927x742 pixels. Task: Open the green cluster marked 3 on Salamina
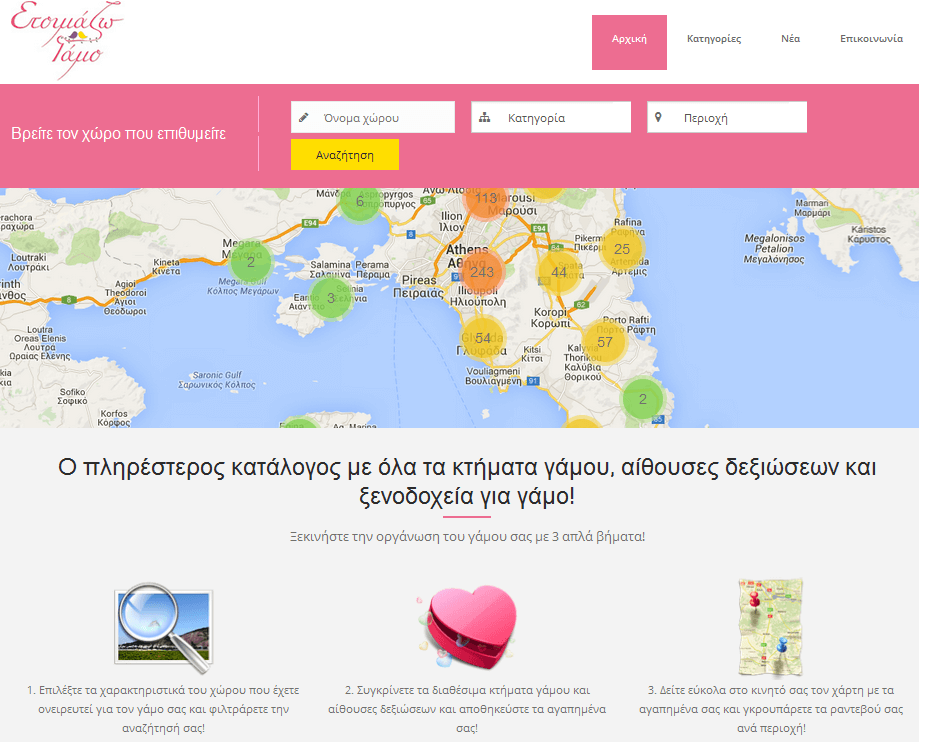pos(330,298)
